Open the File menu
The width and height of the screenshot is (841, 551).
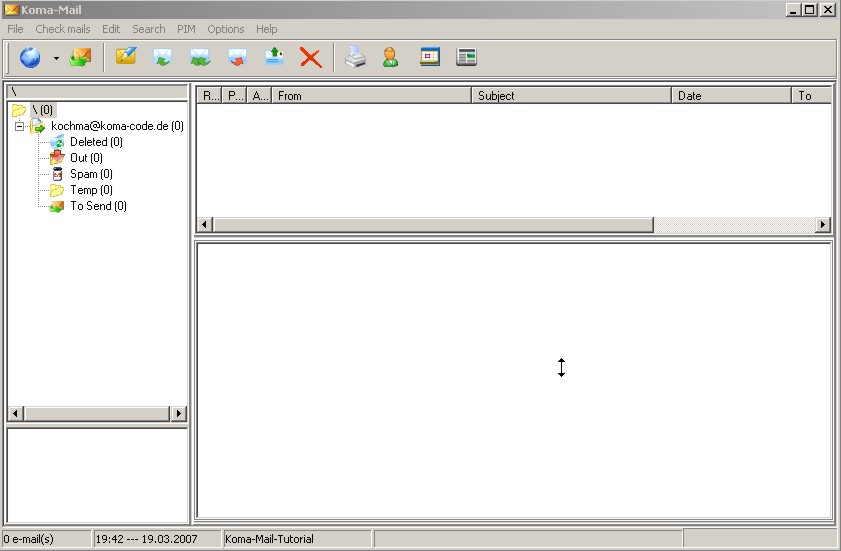pos(15,29)
